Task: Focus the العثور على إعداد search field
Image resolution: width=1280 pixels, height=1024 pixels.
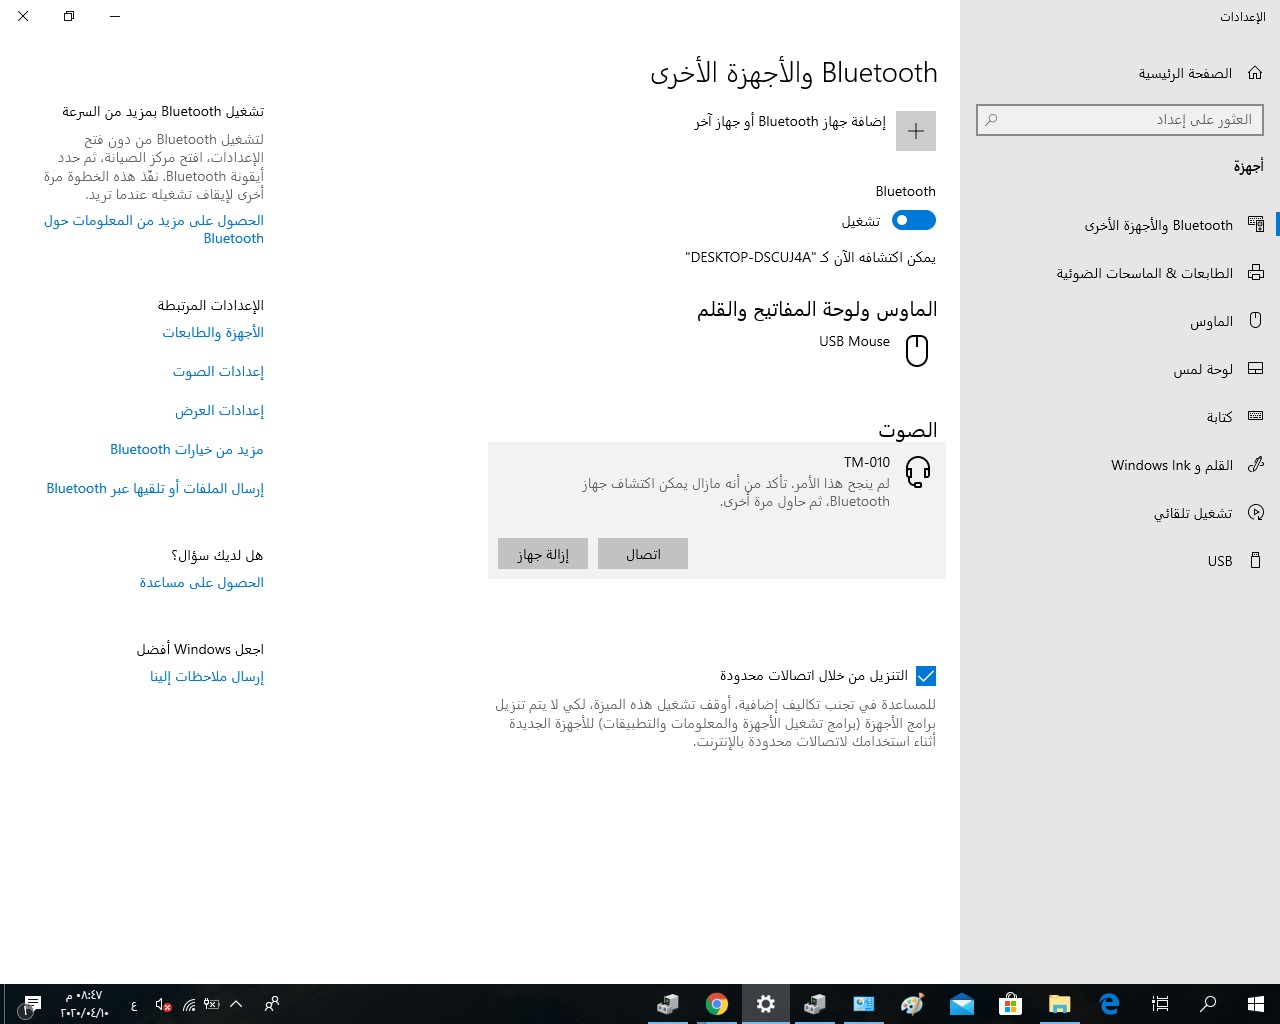Action: pyautogui.click(x=1120, y=120)
